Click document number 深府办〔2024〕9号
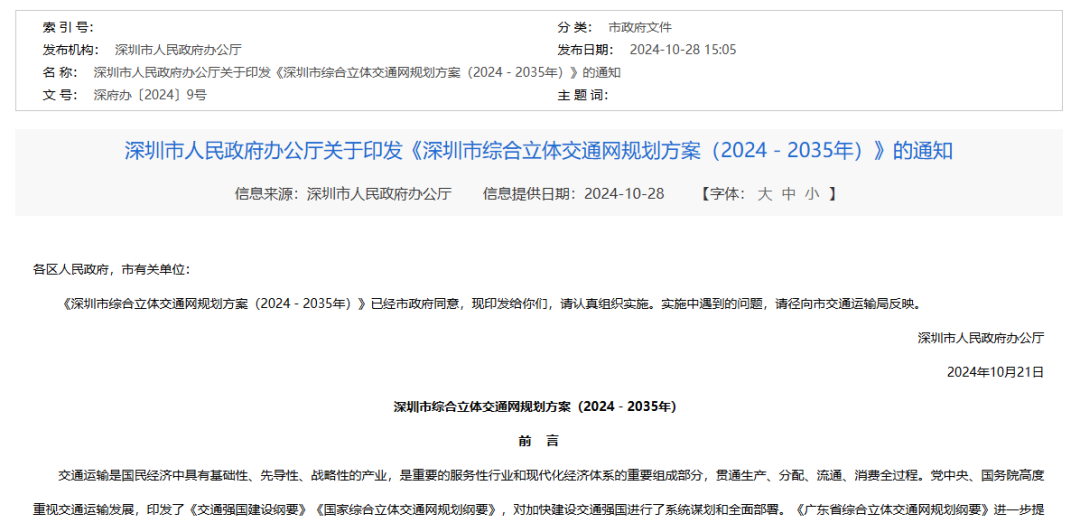The height and width of the screenshot is (523, 1080). 149,95
